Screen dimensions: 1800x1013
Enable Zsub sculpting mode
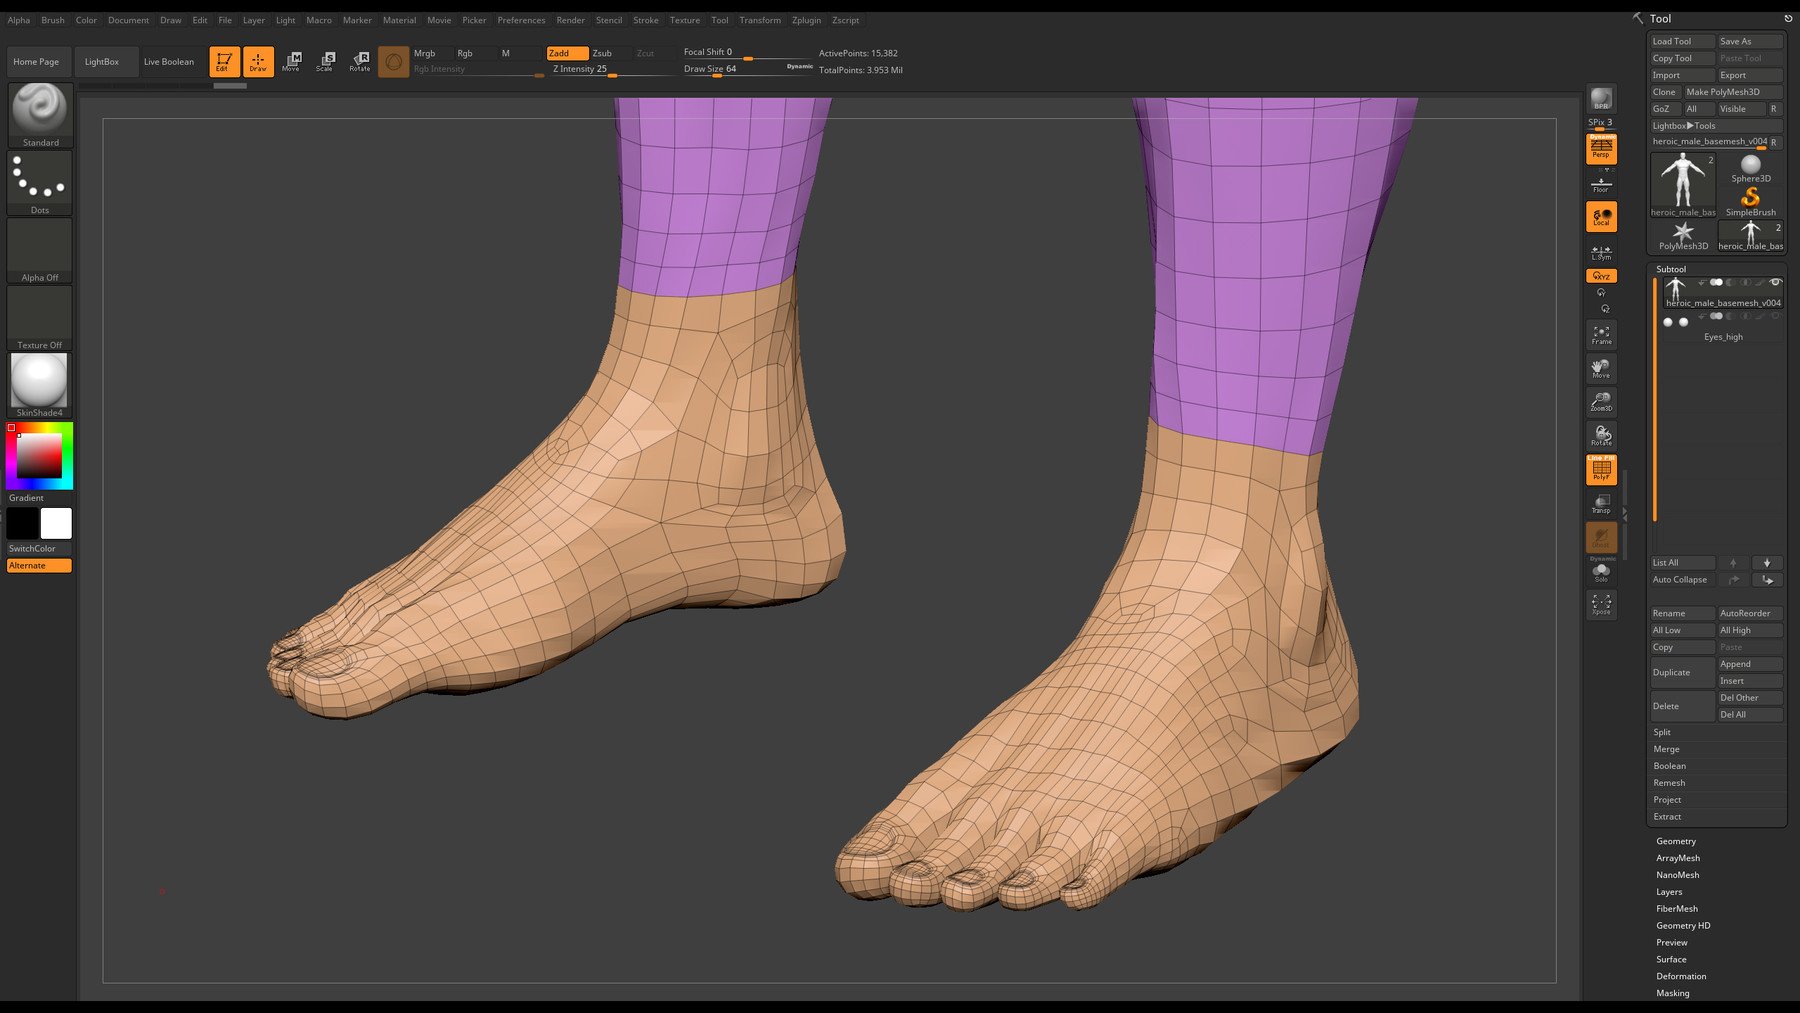coord(602,53)
